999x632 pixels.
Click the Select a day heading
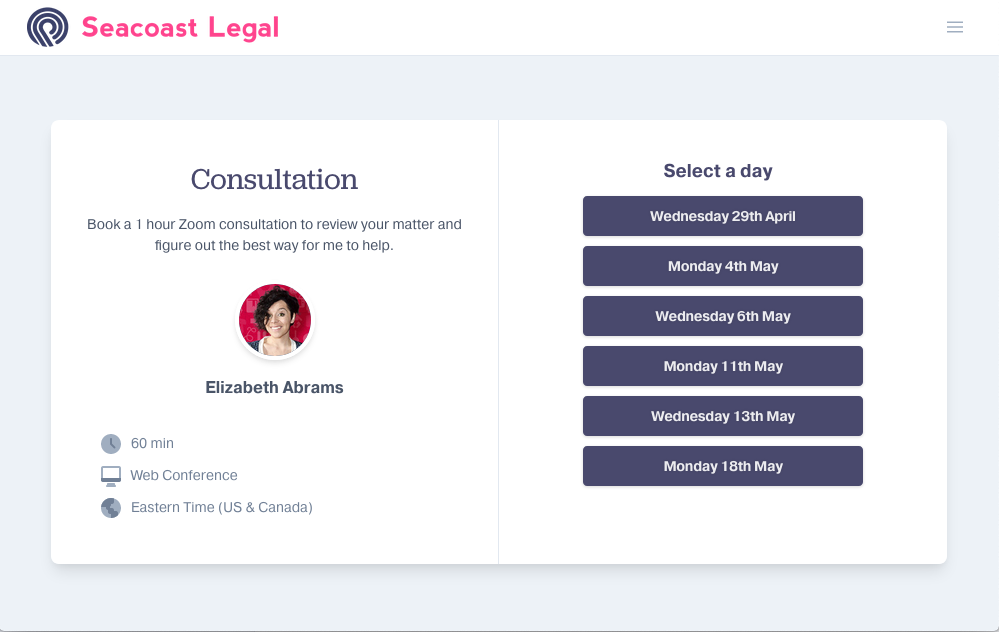point(718,170)
